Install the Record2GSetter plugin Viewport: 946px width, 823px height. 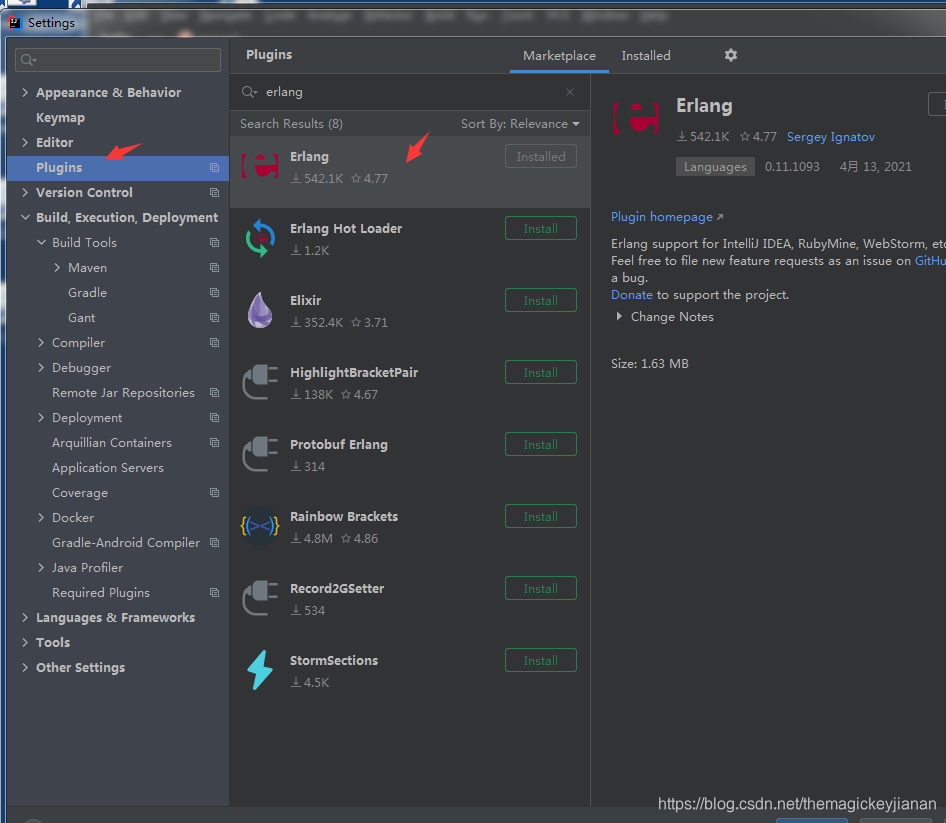coord(541,588)
